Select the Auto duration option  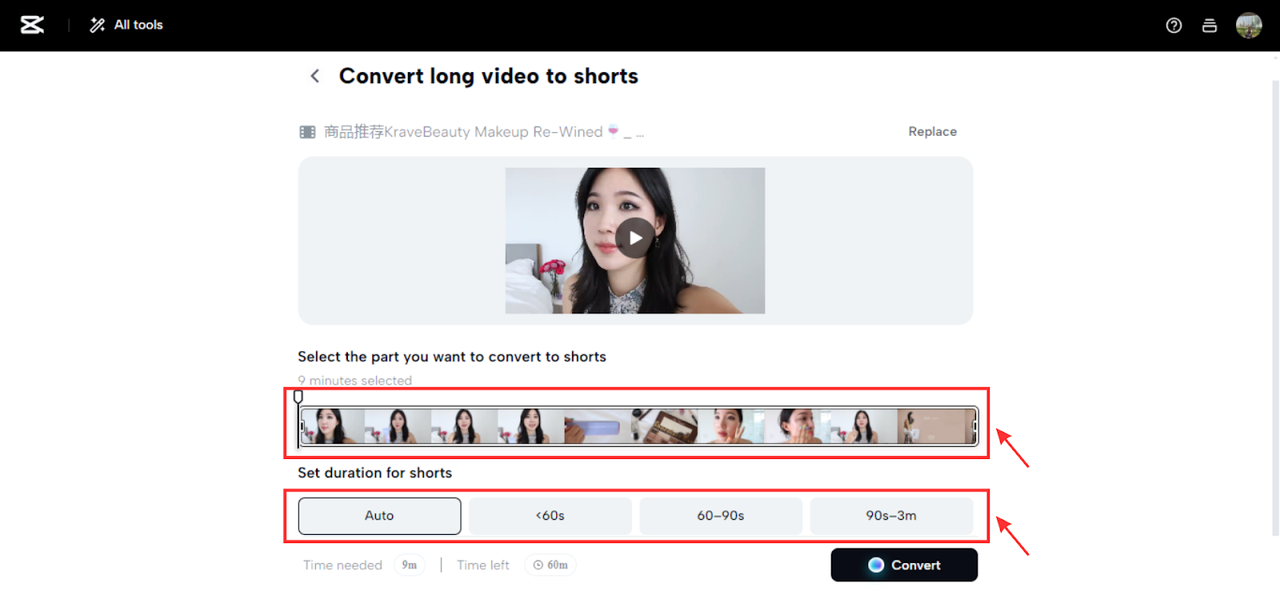click(379, 516)
